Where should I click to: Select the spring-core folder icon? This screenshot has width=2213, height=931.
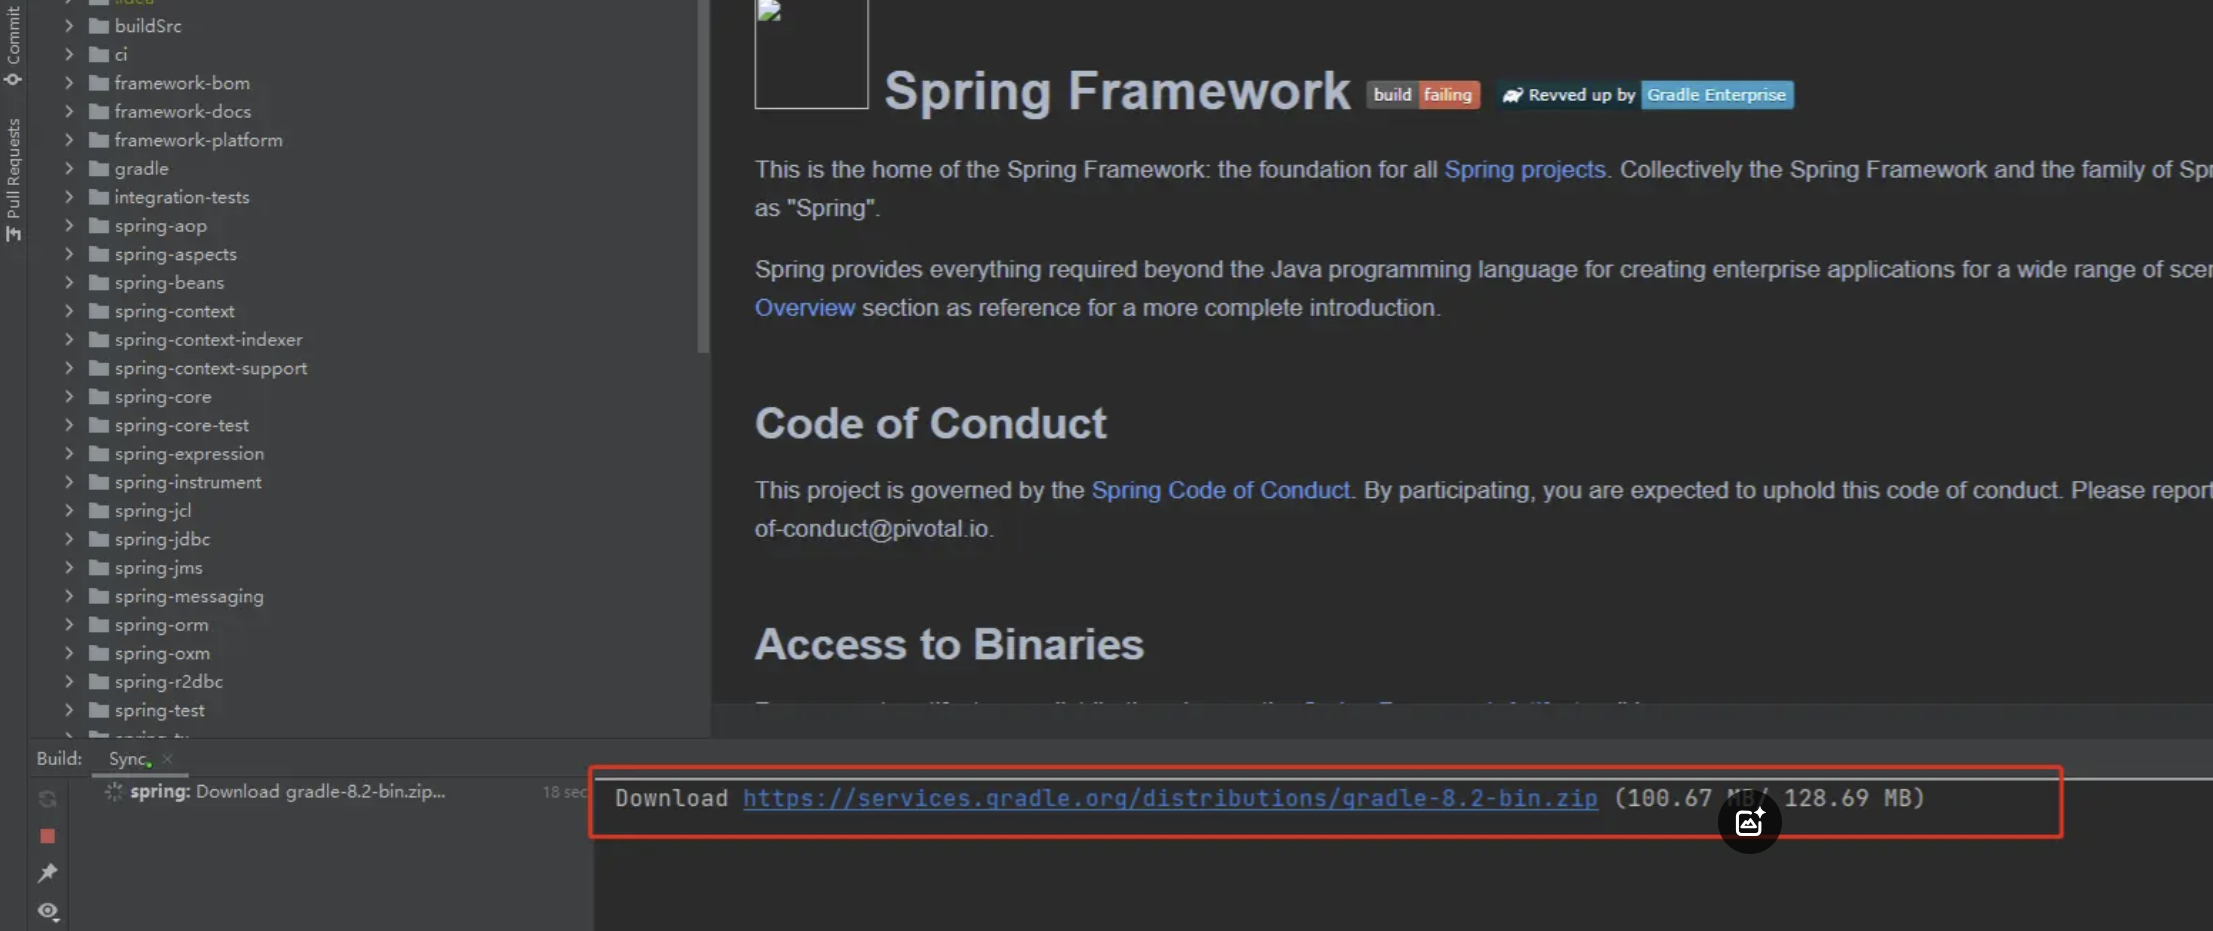[98, 396]
